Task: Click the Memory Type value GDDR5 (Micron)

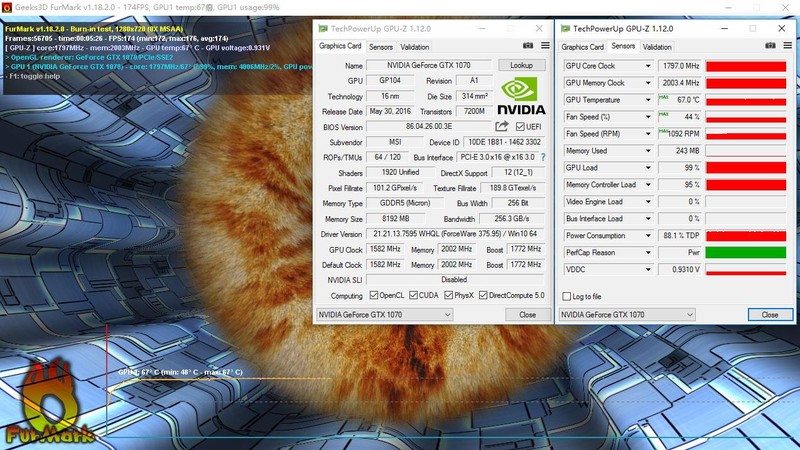Action: (x=405, y=203)
